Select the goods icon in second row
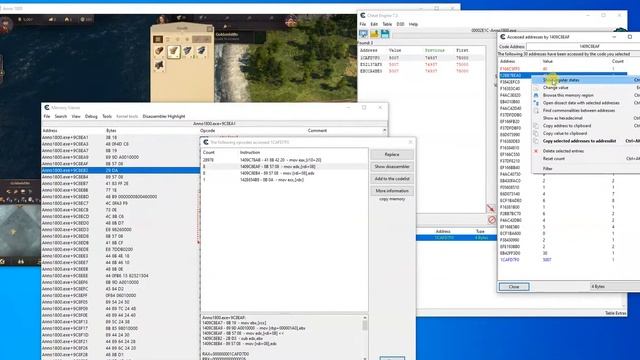Screen dimensions: 640x360 click(159, 65)
